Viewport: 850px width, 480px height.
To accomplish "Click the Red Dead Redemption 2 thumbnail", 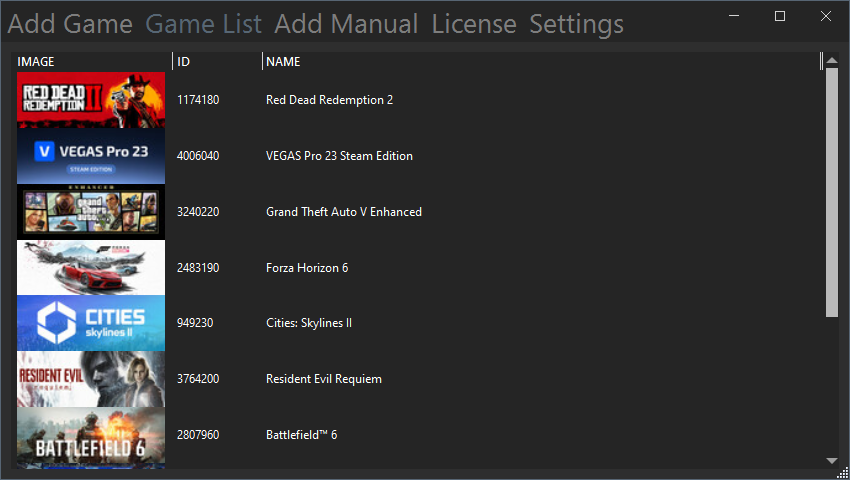I will tap(91, 100).
